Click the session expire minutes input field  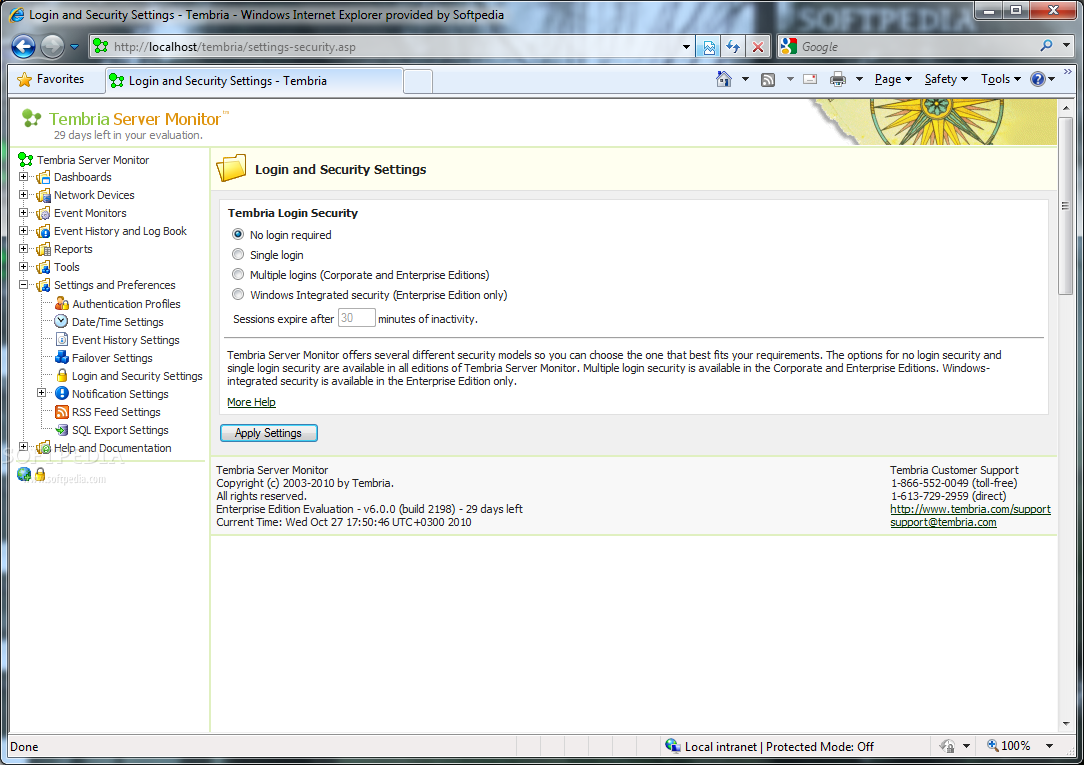click(356, 318)
